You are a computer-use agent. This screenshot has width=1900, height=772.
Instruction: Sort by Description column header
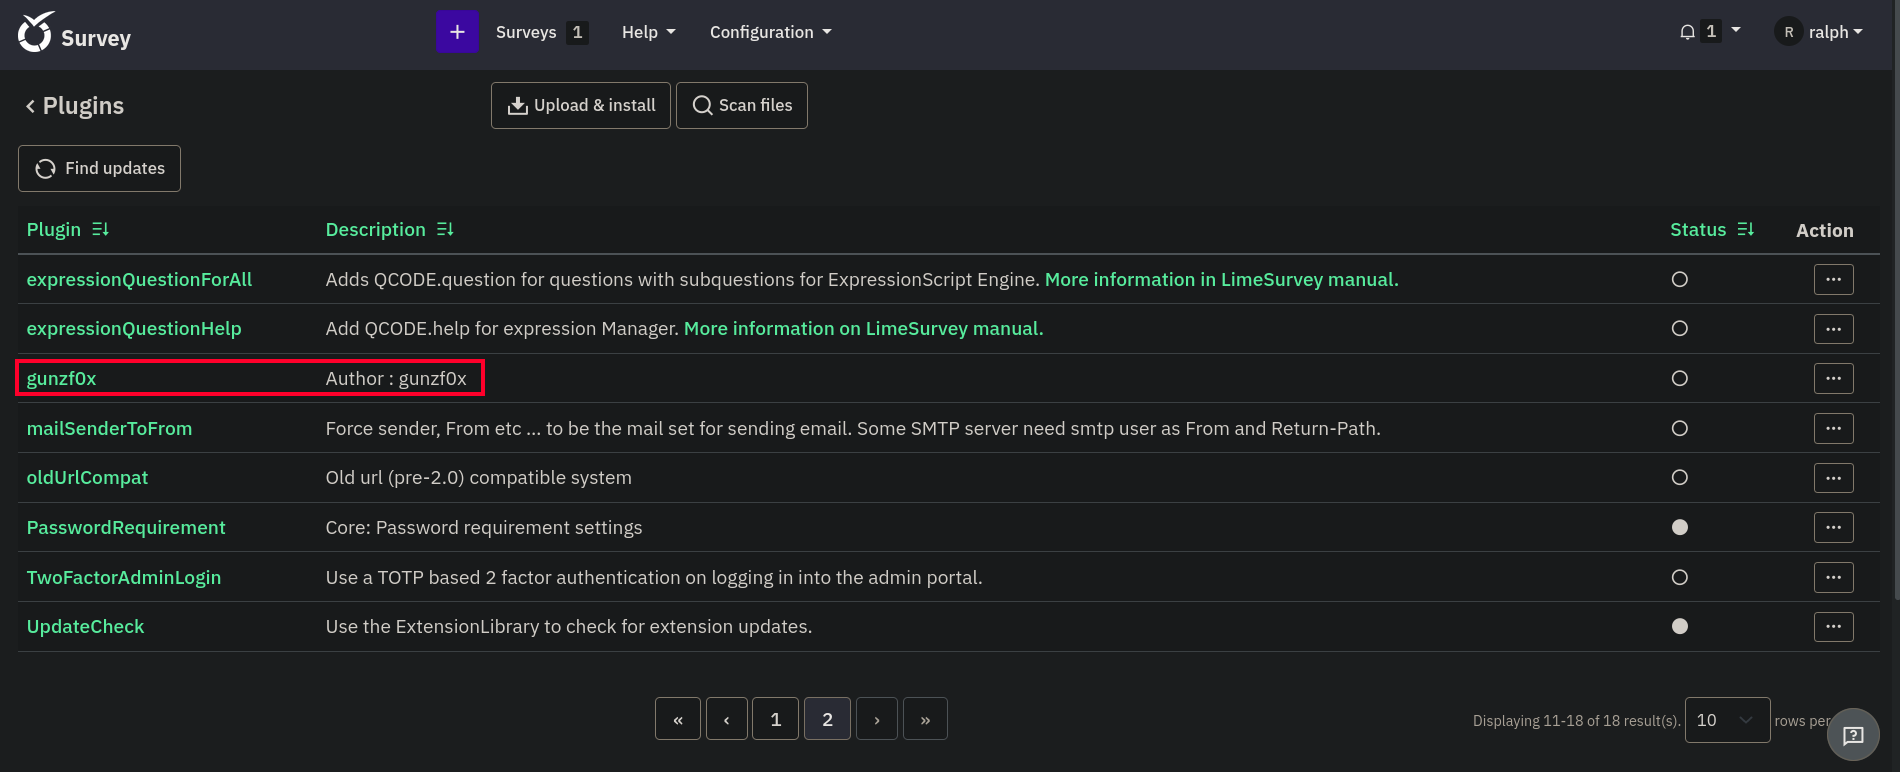pos(375,230)
